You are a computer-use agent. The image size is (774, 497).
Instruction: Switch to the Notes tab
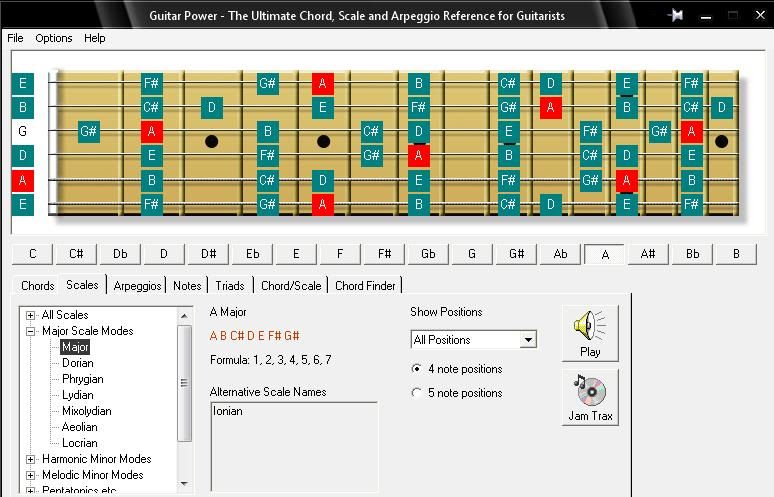[x=187, y=286]
